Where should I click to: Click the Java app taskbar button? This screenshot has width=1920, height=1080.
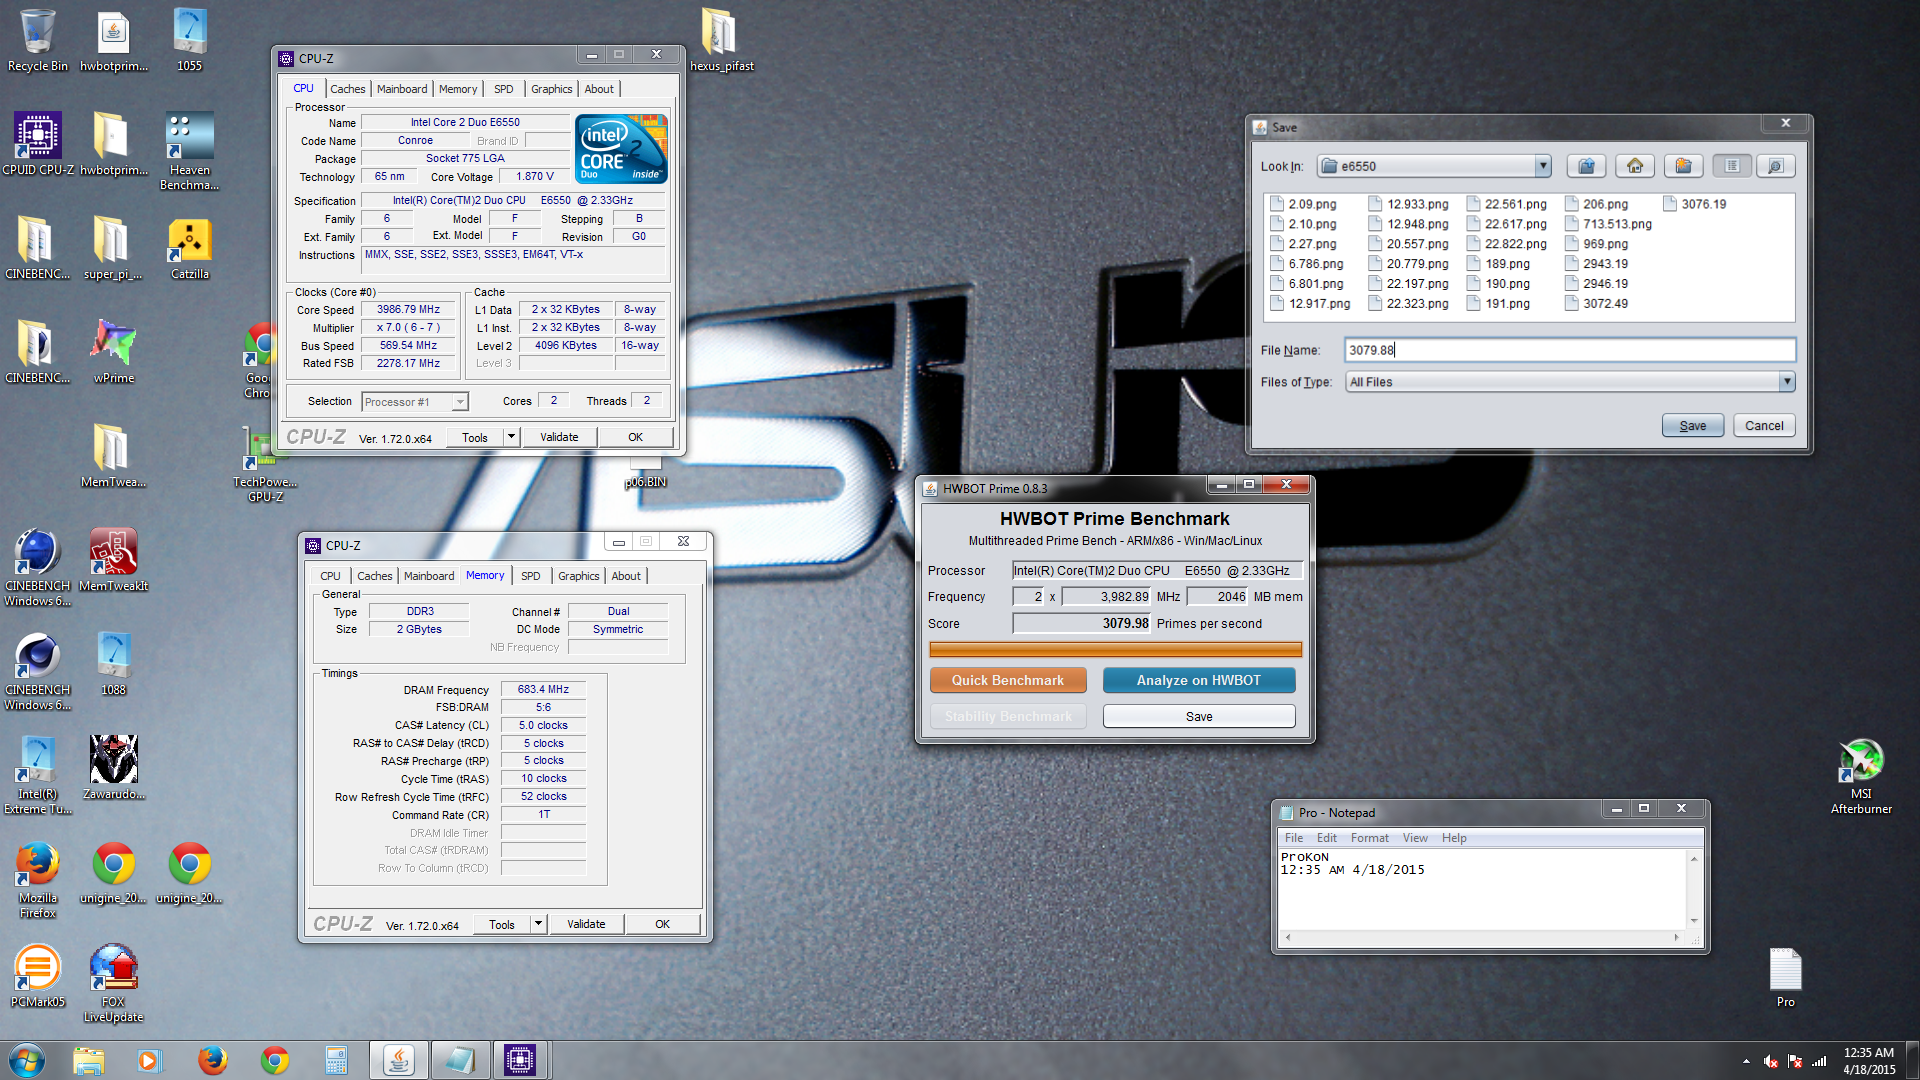tap(399, 1060)
